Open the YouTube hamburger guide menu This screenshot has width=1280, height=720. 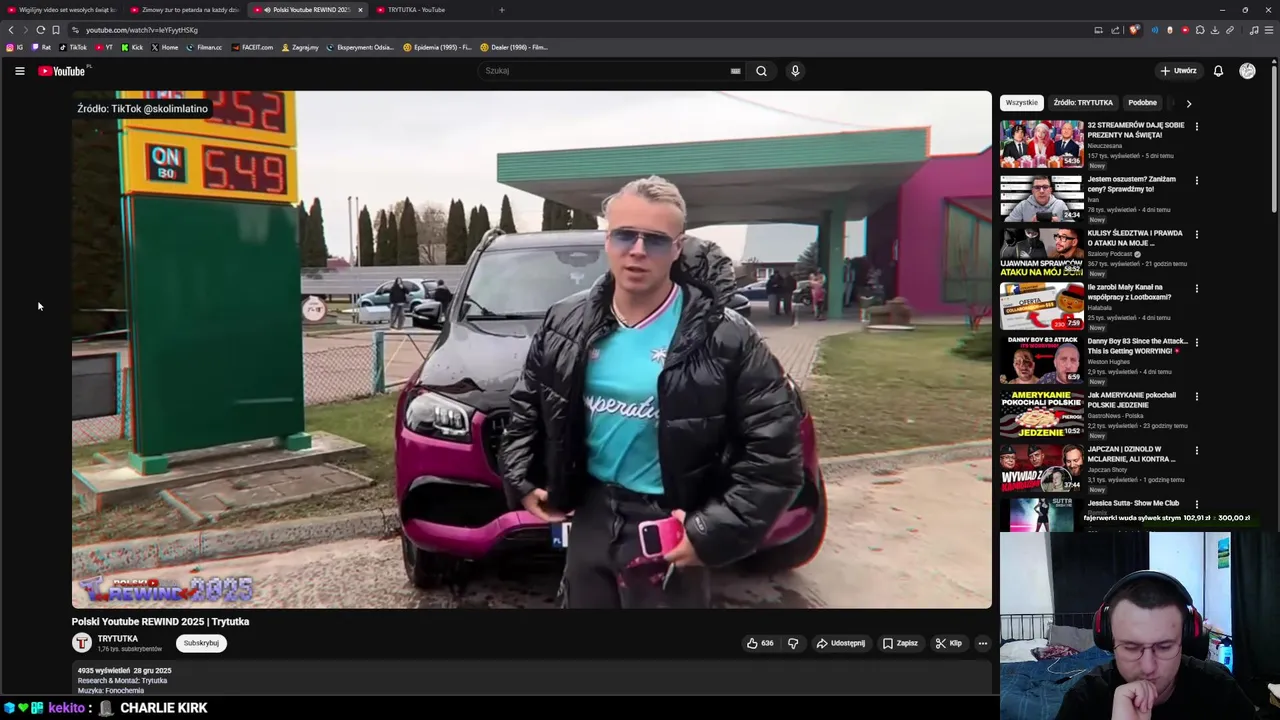pyautogui.click(x=19, y=71)
